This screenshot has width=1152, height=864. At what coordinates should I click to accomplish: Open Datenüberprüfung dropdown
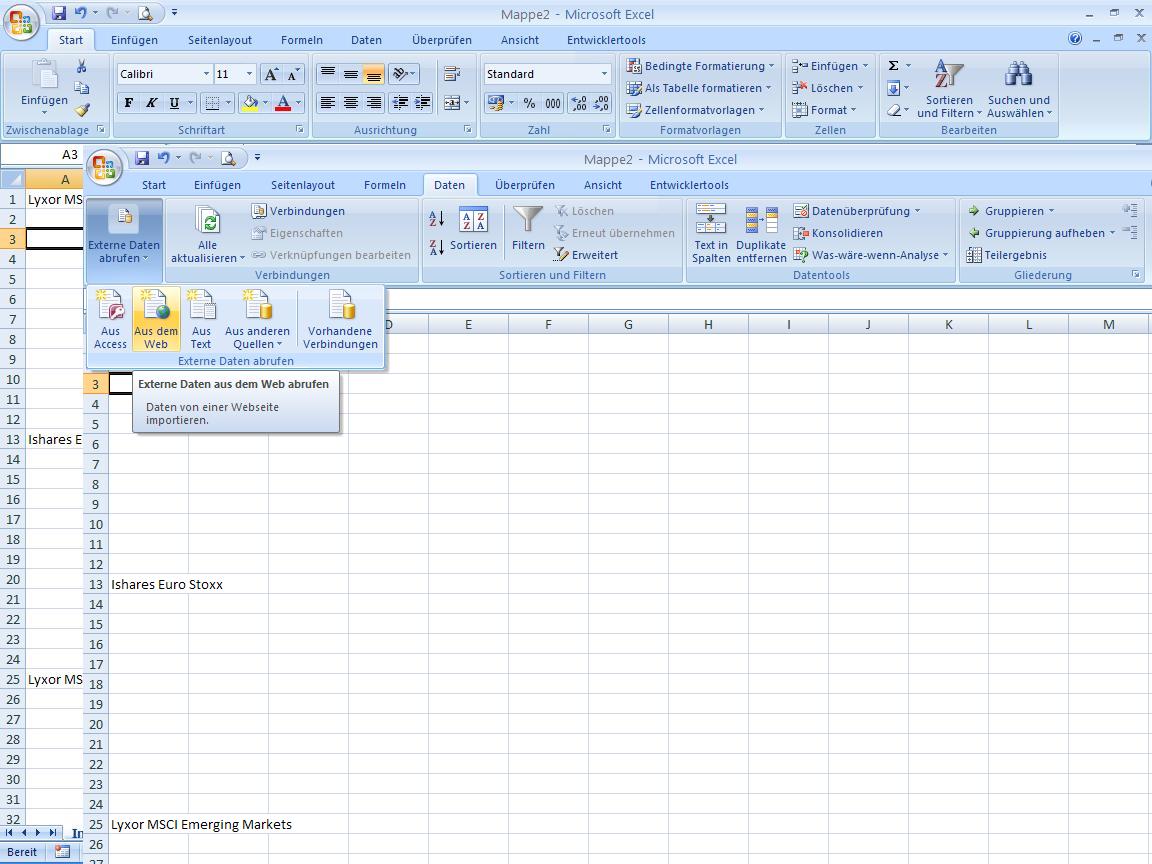(857, 211)
